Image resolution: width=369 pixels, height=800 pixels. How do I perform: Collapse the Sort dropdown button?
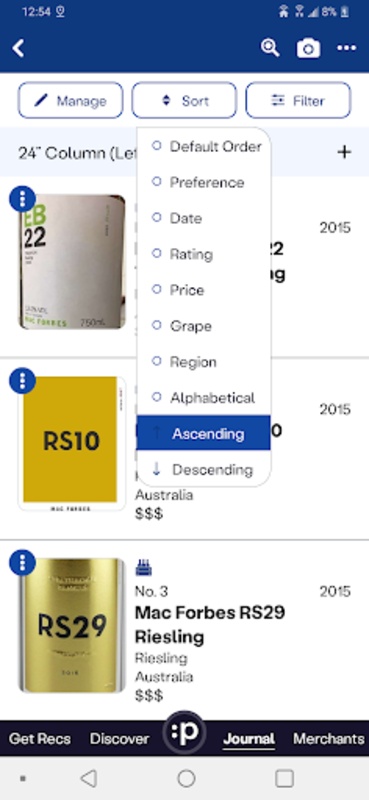(184, 101)
